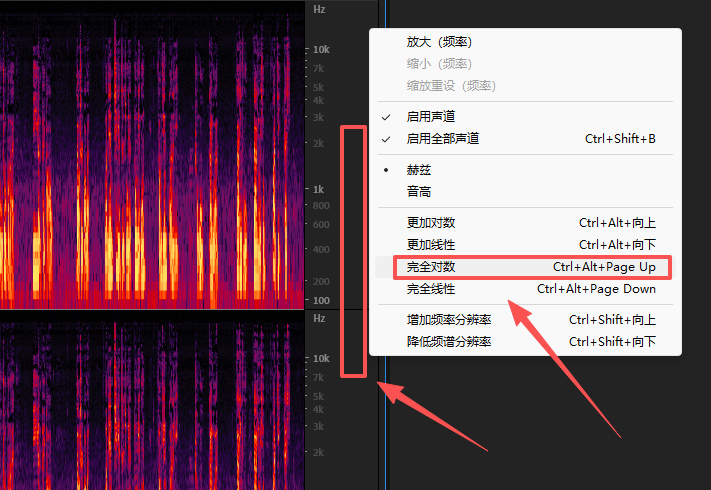Select the 音高 scale option
The image size is (711, 490).
point(525,192)
